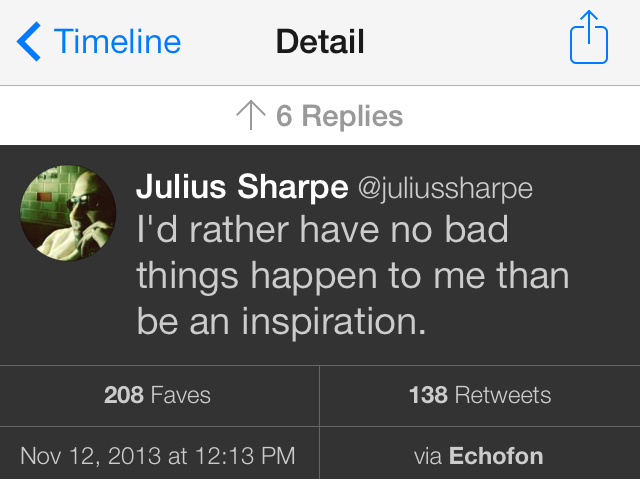Click the Detail title in navigation bar
This screenshot has width=640, height=479.
320,42
